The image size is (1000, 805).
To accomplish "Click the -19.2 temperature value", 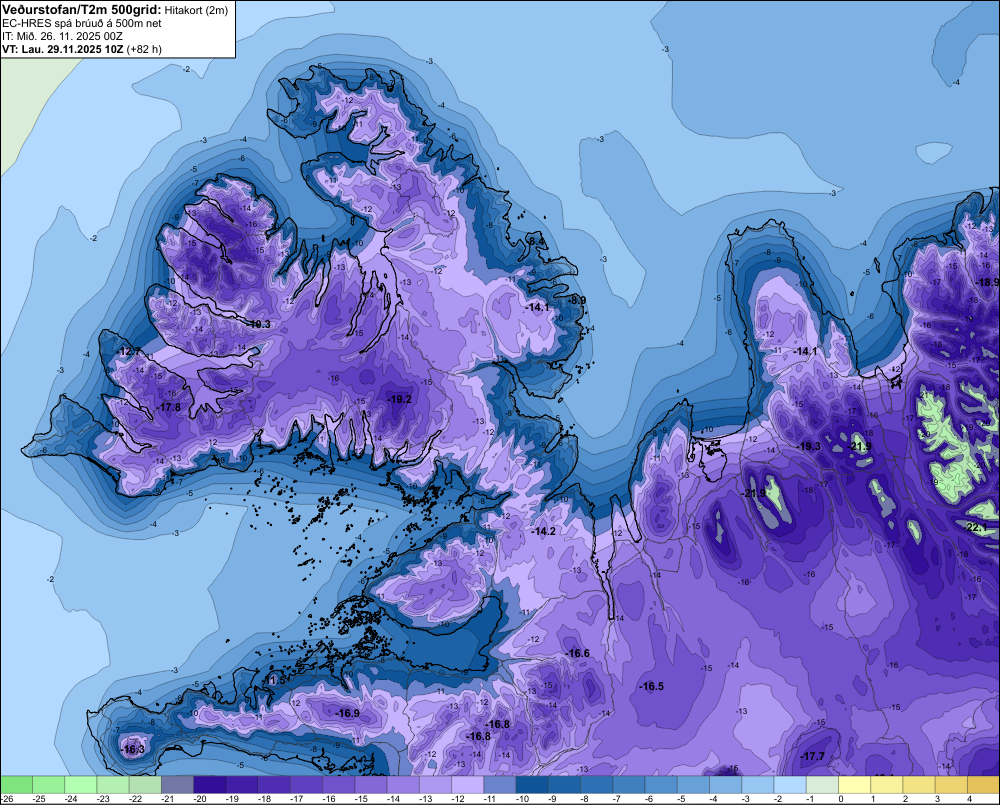I will click(x=399, y=399).
